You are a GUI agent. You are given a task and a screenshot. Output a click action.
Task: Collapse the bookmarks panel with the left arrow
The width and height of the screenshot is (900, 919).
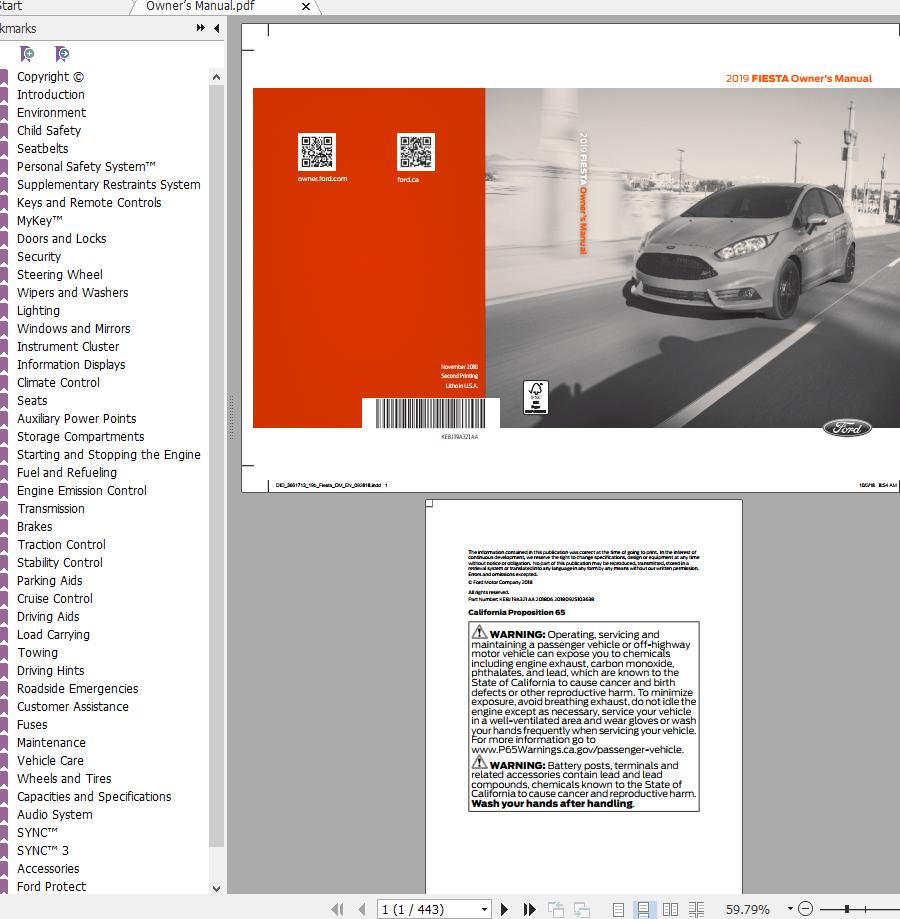click(217, 28)
